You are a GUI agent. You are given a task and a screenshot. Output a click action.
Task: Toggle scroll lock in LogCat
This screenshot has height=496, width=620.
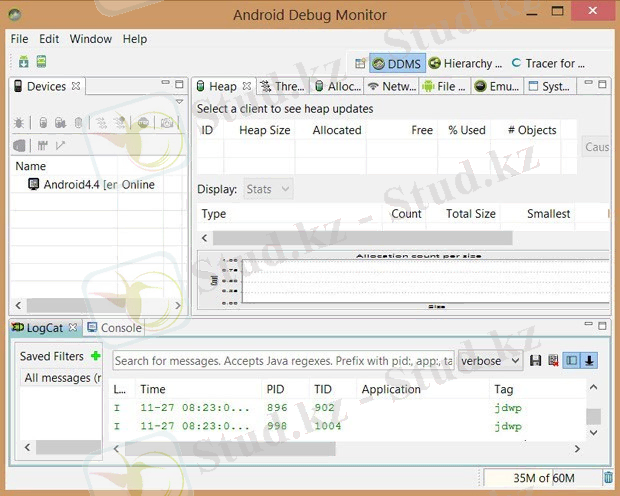point(590,361)
